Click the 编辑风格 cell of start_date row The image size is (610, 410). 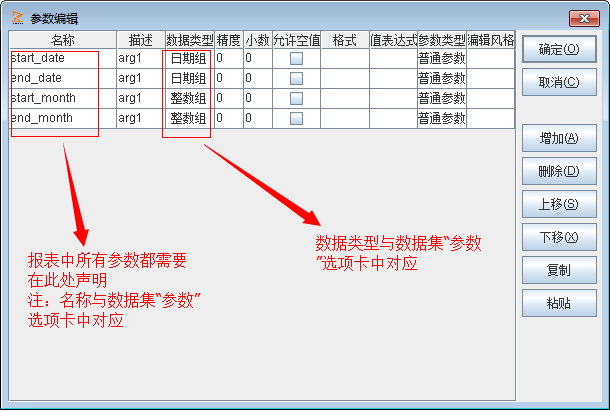point(491,58)
